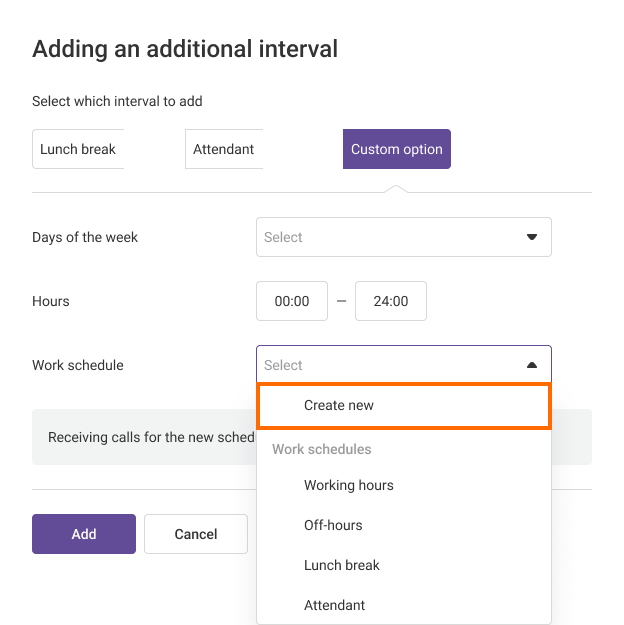Viewport: 624px width, 625px height.
Task: Click the 24:00 end time field
Action: click(391, 301)
